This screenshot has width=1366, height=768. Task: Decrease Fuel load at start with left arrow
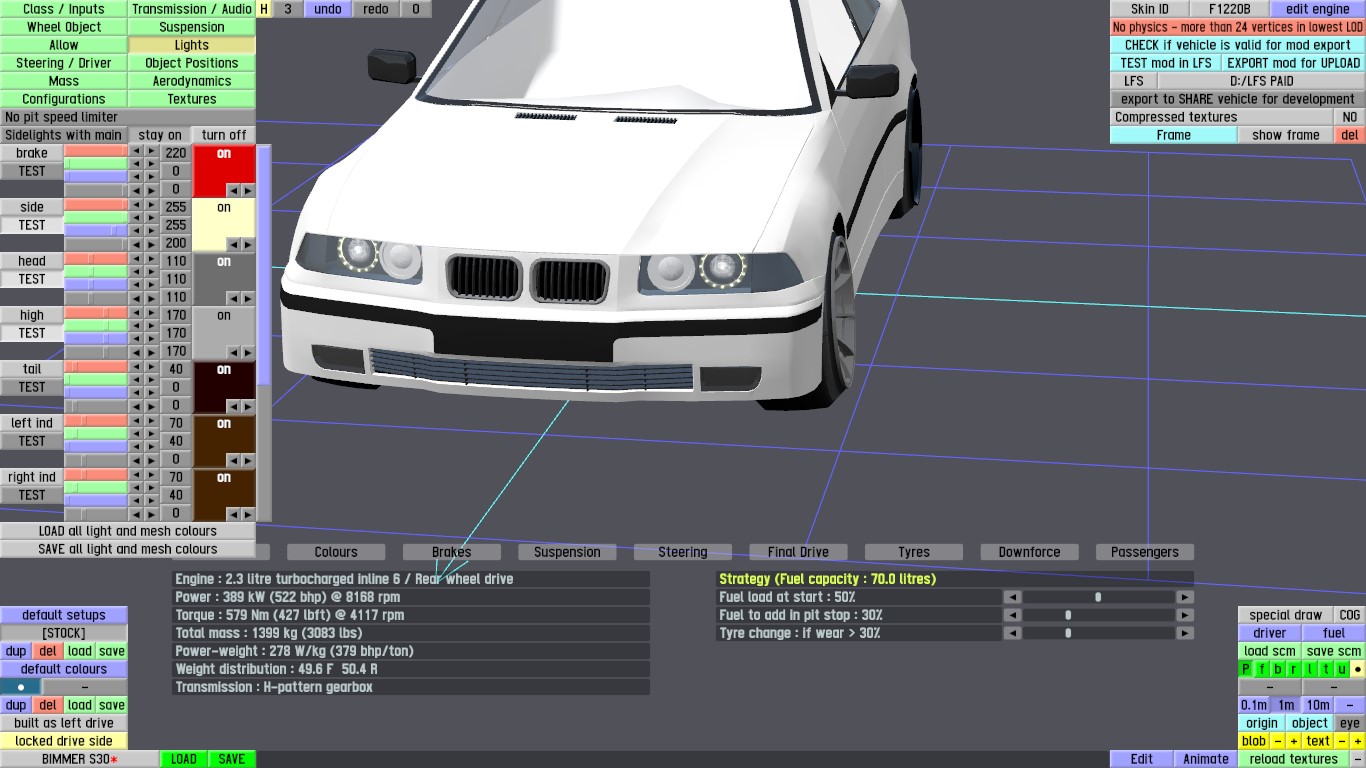1013,597
